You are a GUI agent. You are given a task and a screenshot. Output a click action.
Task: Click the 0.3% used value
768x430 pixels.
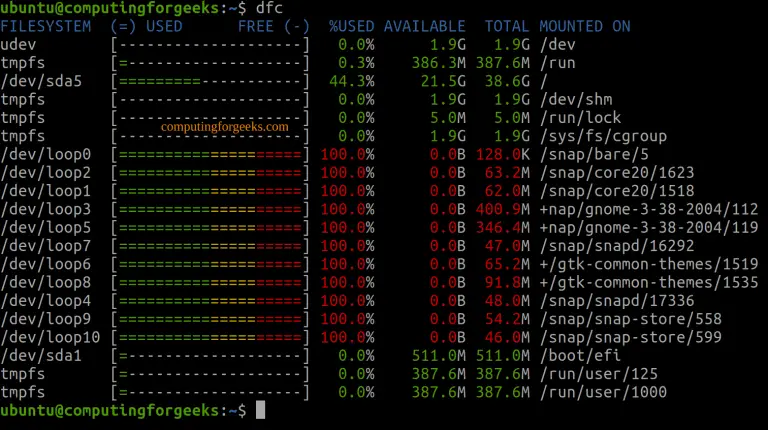[x=356, y=63]
